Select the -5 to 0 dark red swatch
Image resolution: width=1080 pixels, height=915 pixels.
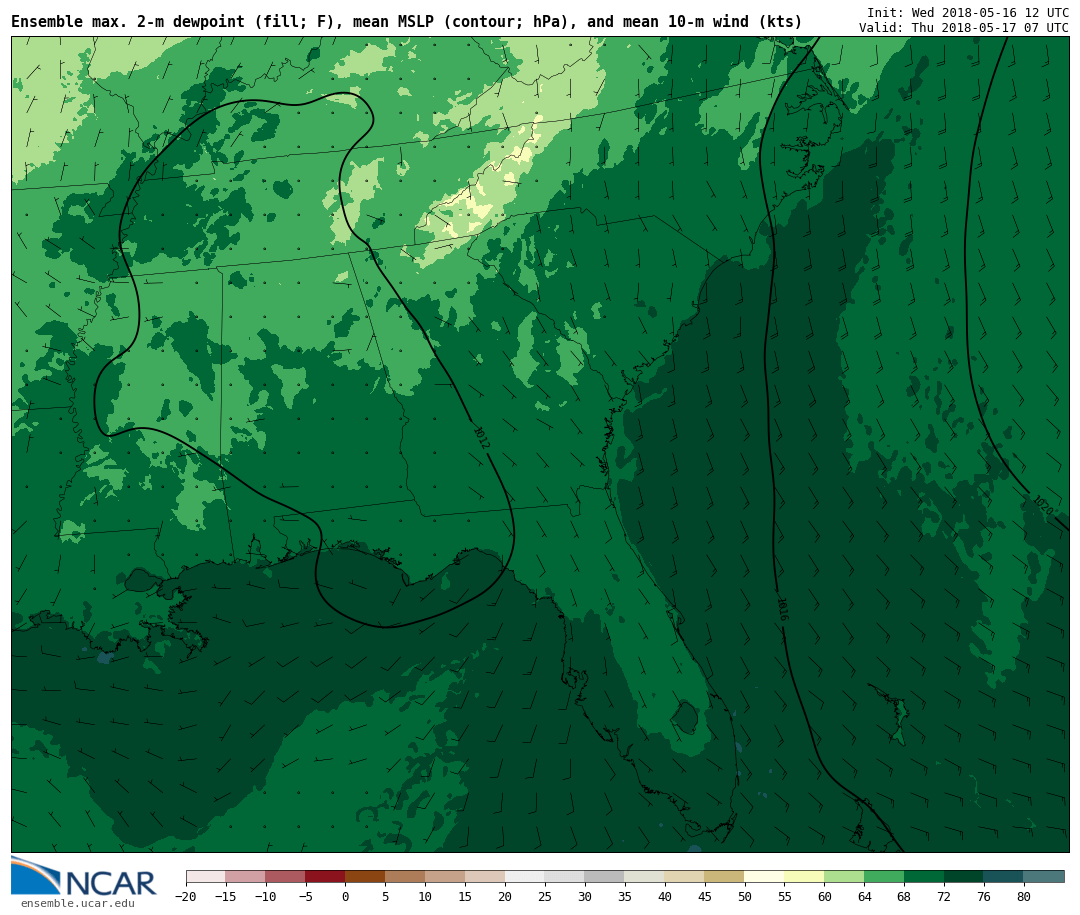pos(325,876)
